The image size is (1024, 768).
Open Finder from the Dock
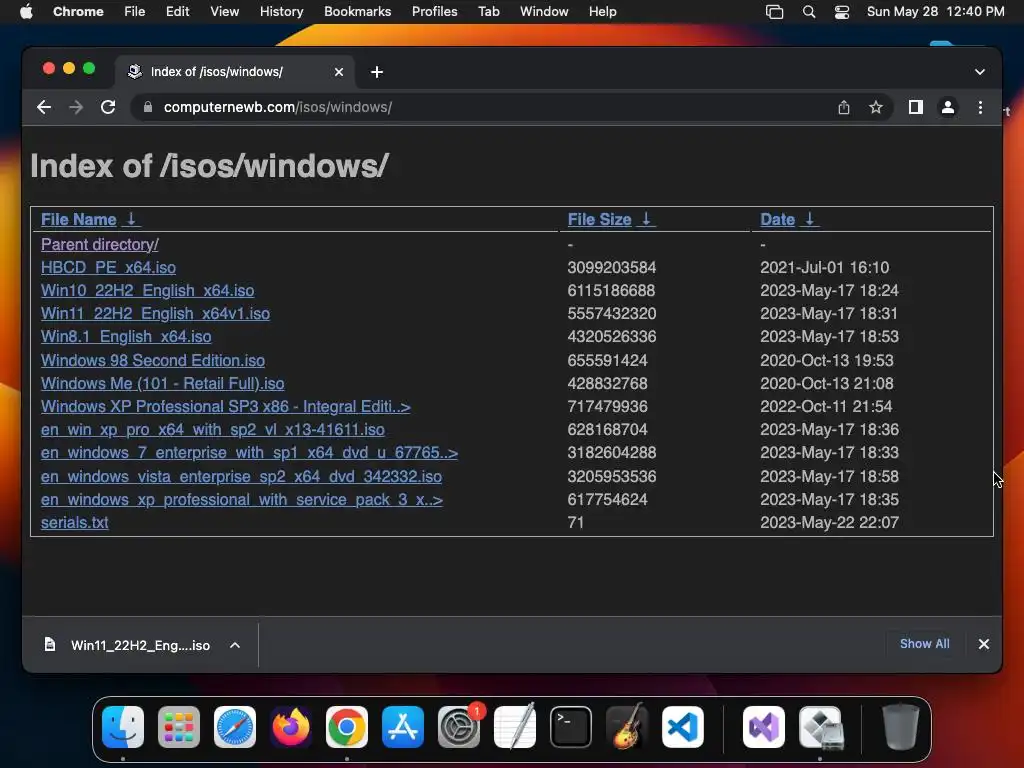(123, 727)
